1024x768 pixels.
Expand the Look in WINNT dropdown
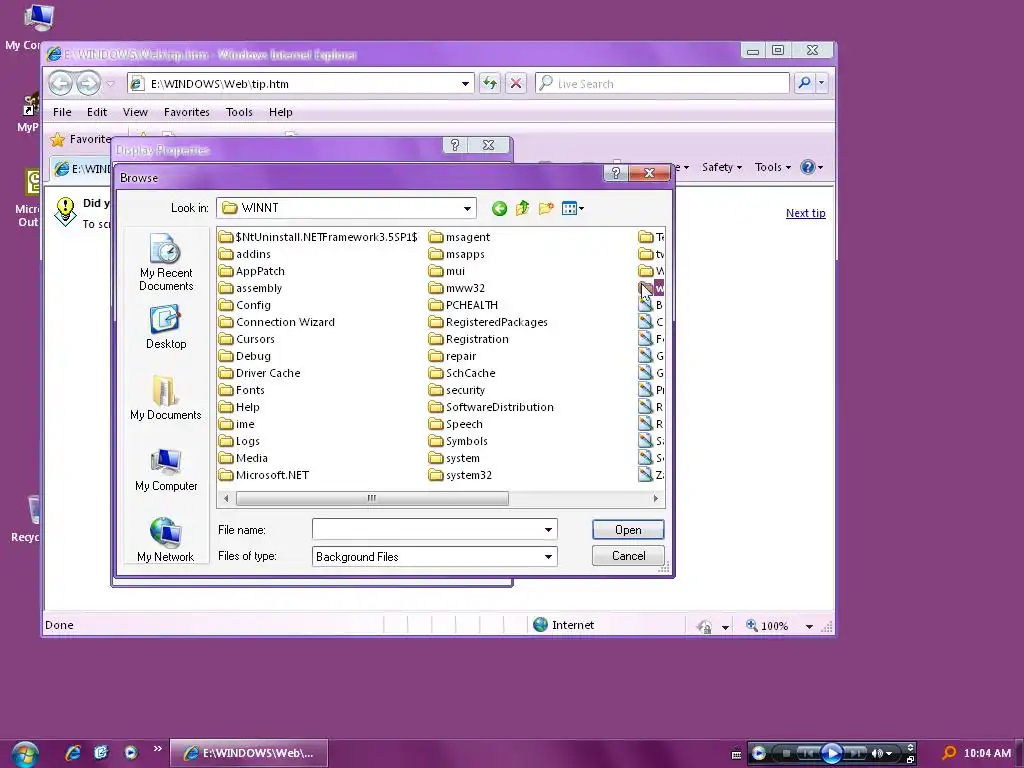tap(467, 208)
